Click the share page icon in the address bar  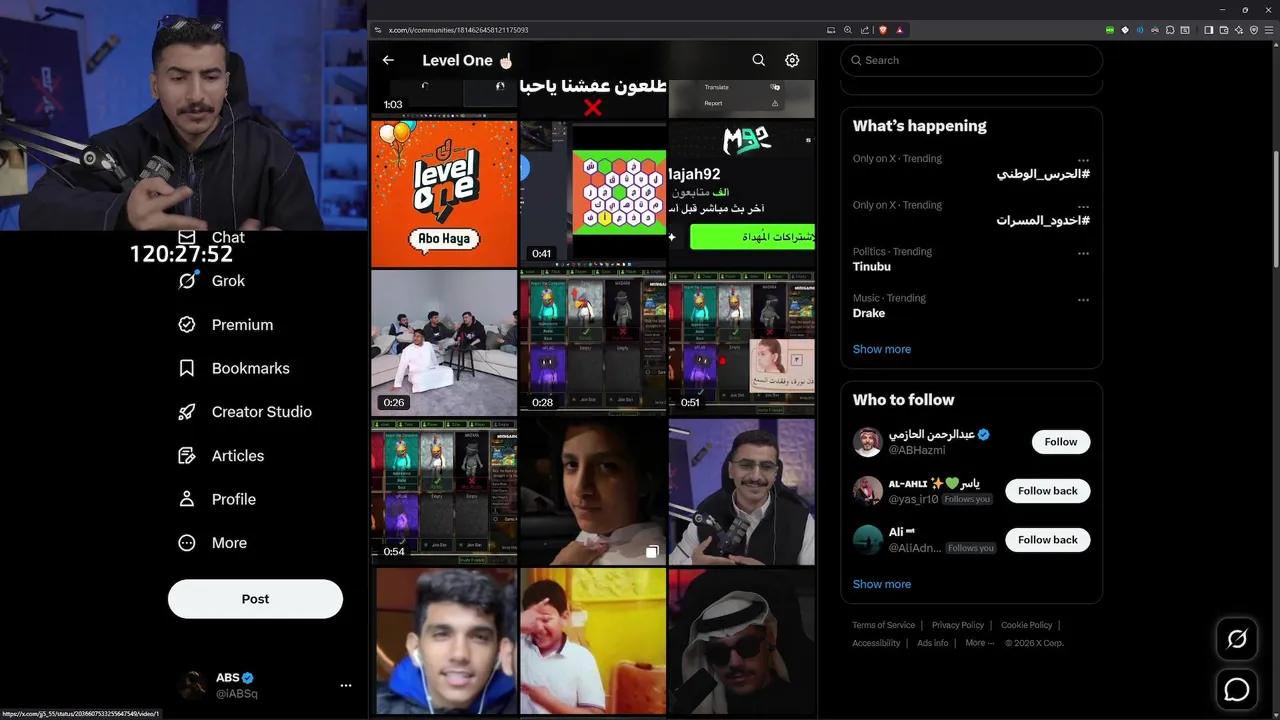pyautogui.click(x=865, y=30)
